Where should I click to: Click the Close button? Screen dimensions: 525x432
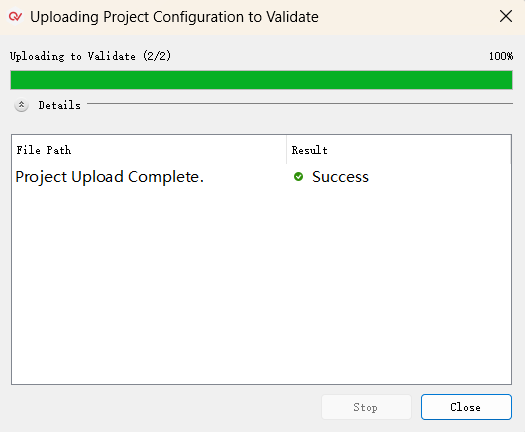[466, 407]
